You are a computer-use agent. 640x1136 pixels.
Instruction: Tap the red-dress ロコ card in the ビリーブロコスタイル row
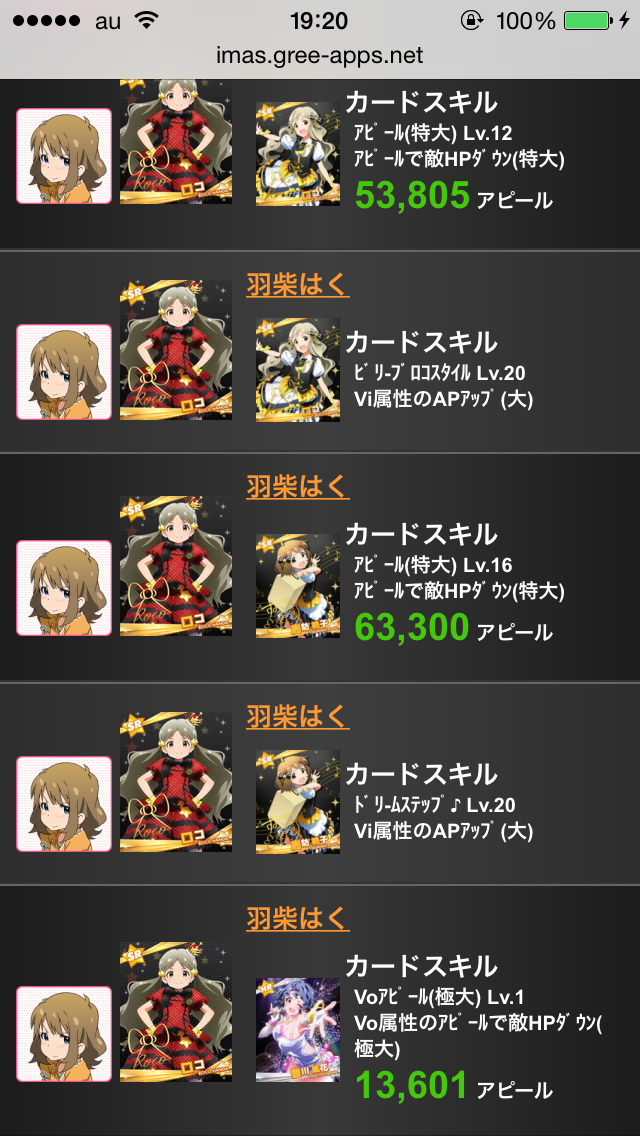pos(176,350)
